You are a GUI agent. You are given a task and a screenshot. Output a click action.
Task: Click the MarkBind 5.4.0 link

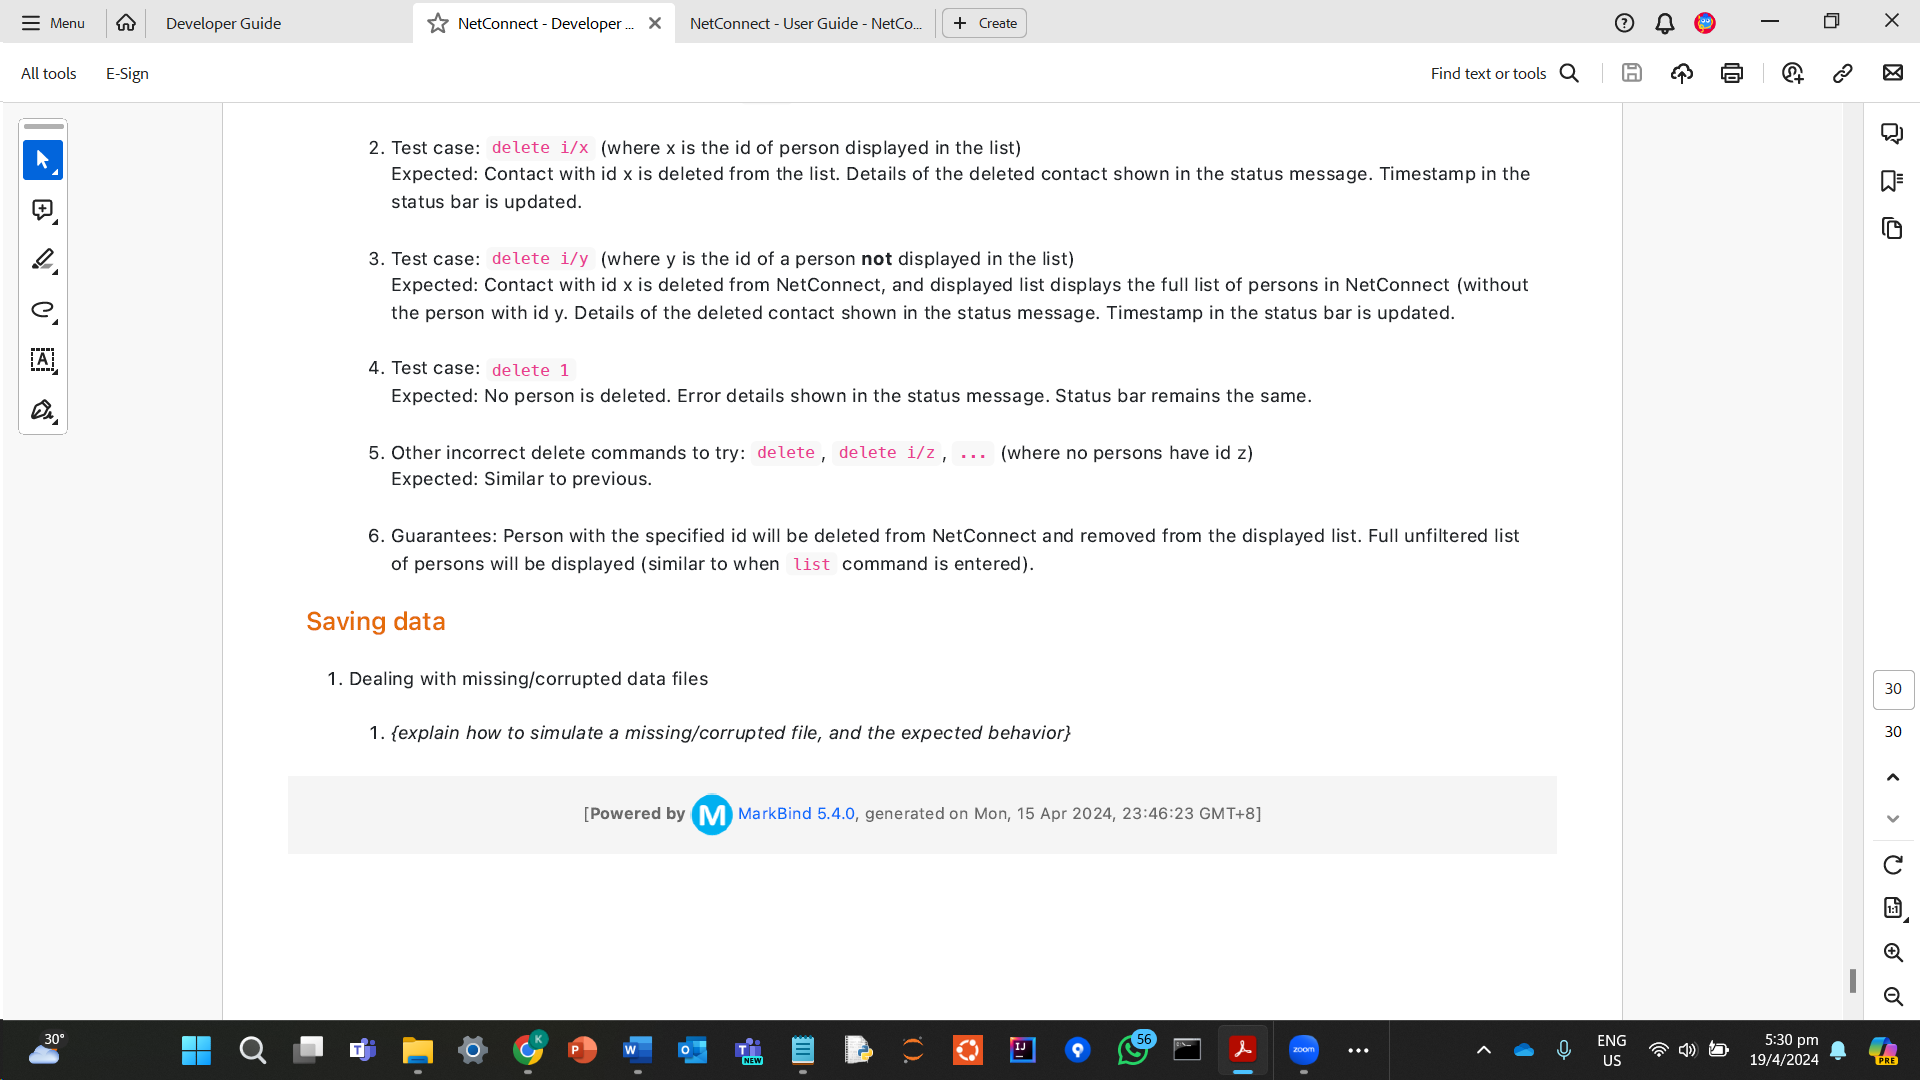[x=796, y=814]
